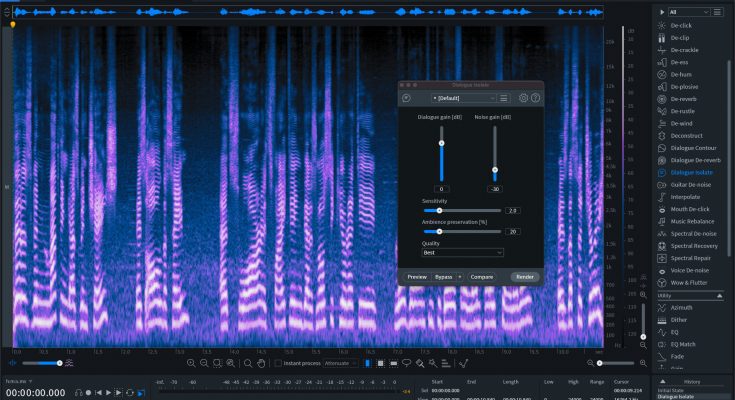Screen dimensions: 735x400
Task: Open the Quality dropdown set to Best
Action: (462, 253)
